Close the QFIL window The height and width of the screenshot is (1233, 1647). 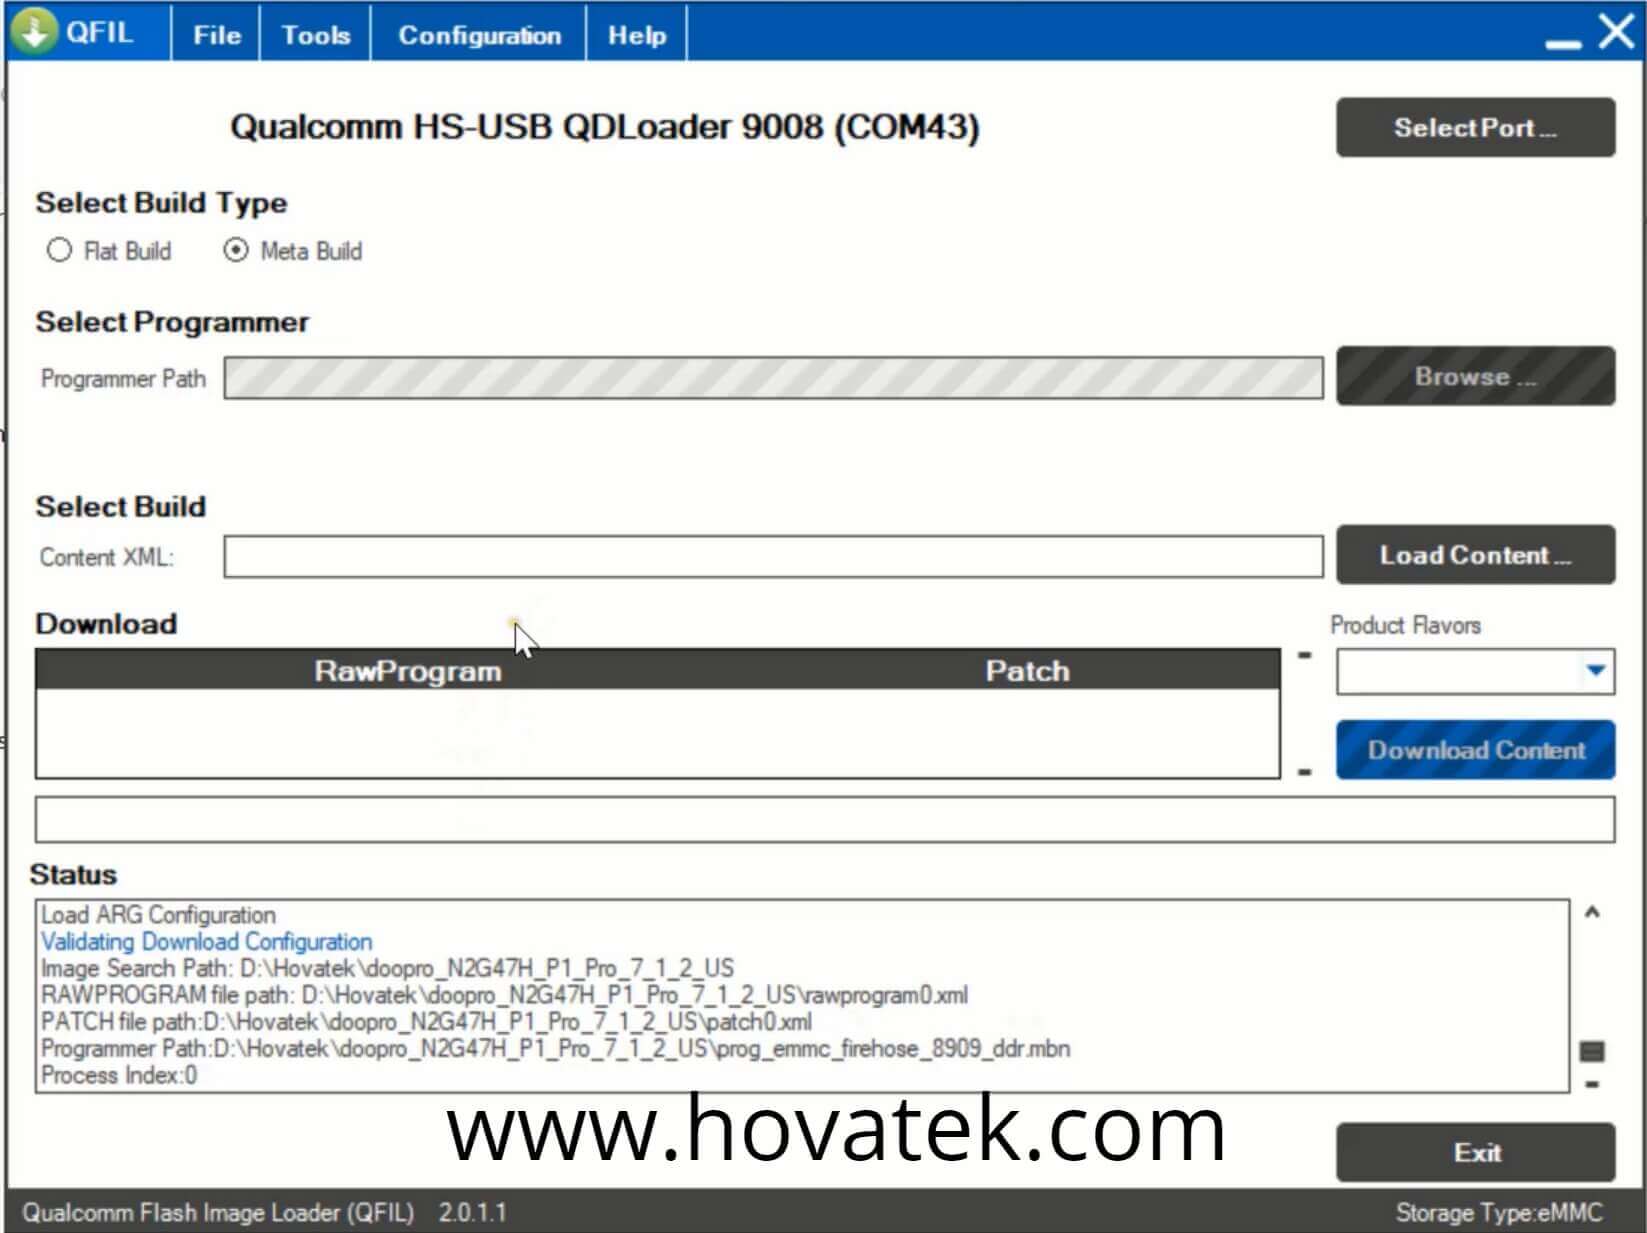click(1617, 32)
